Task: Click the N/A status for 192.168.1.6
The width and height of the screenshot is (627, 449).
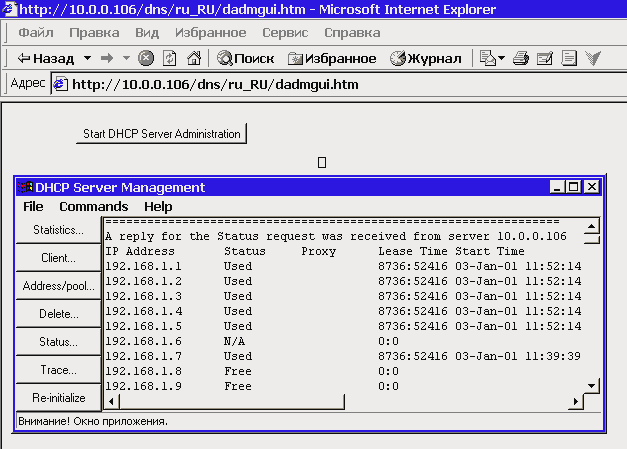Action: (x=234, y=341)
